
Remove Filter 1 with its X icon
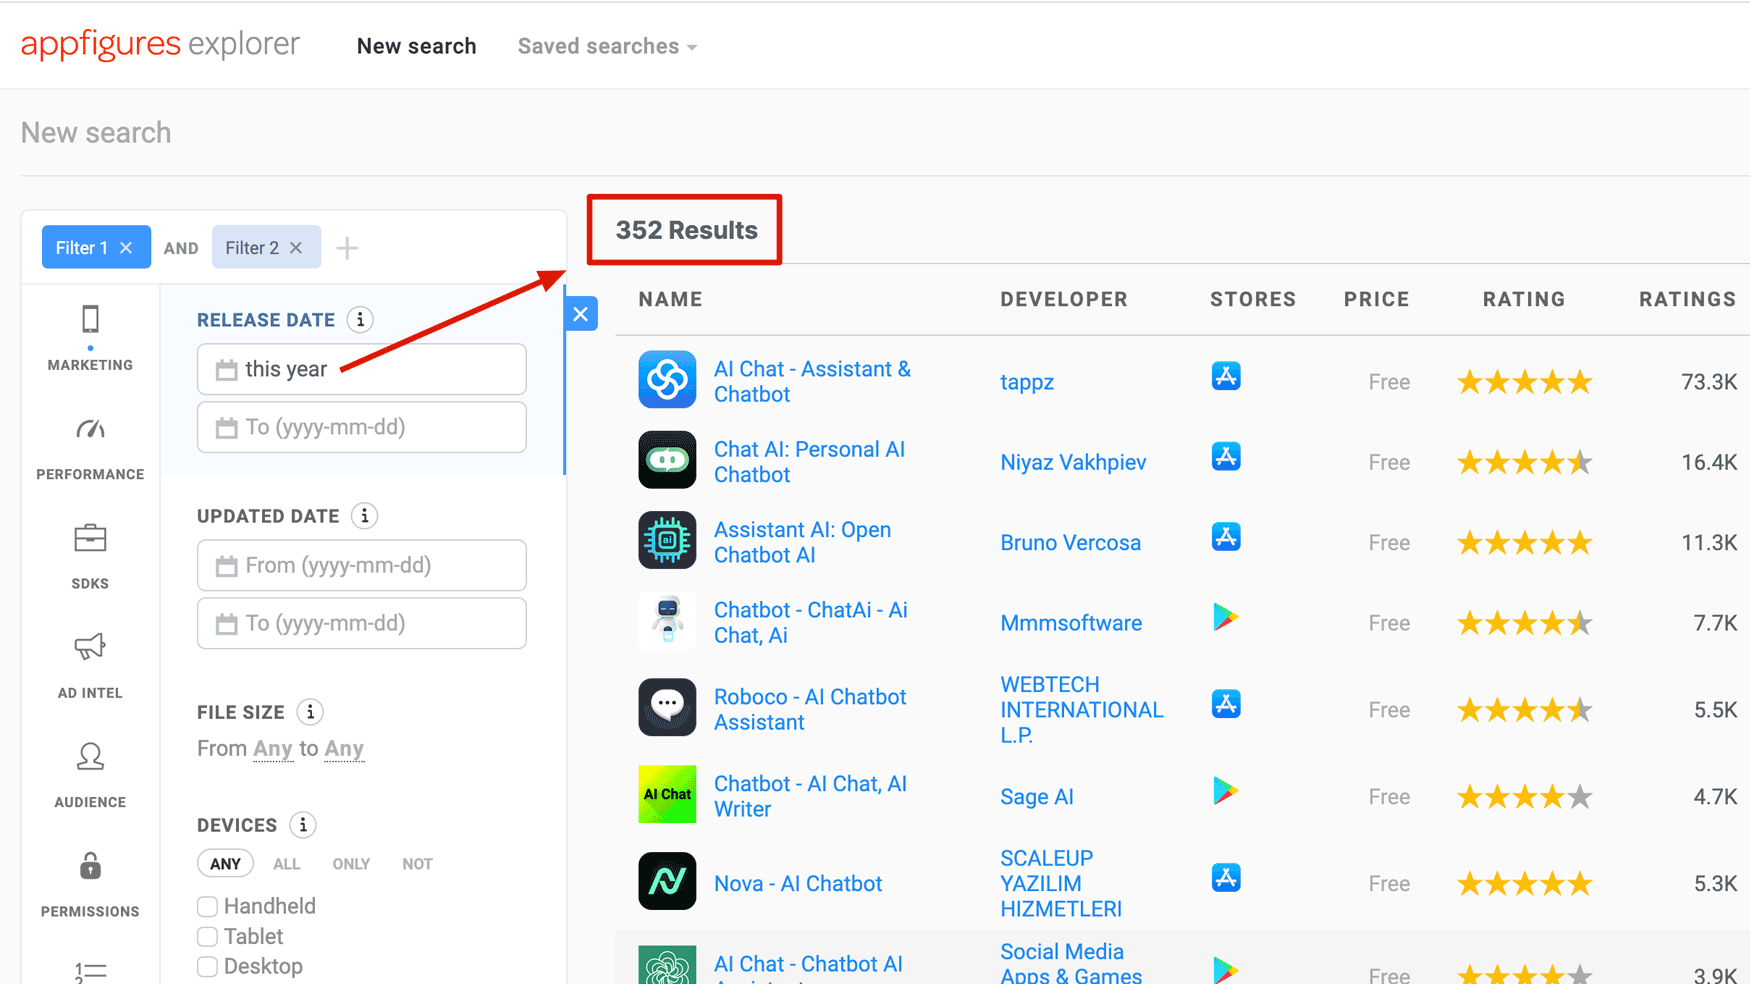pyautogui.click(x=126, y=248)
